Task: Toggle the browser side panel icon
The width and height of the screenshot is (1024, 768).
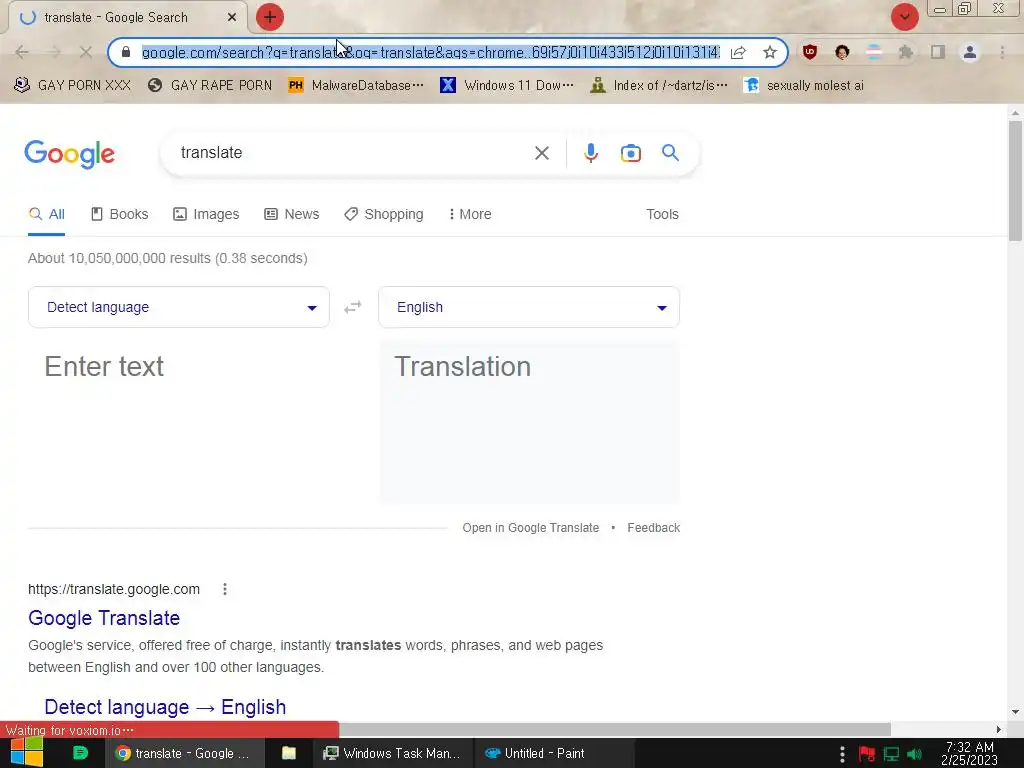Action: 938,52
